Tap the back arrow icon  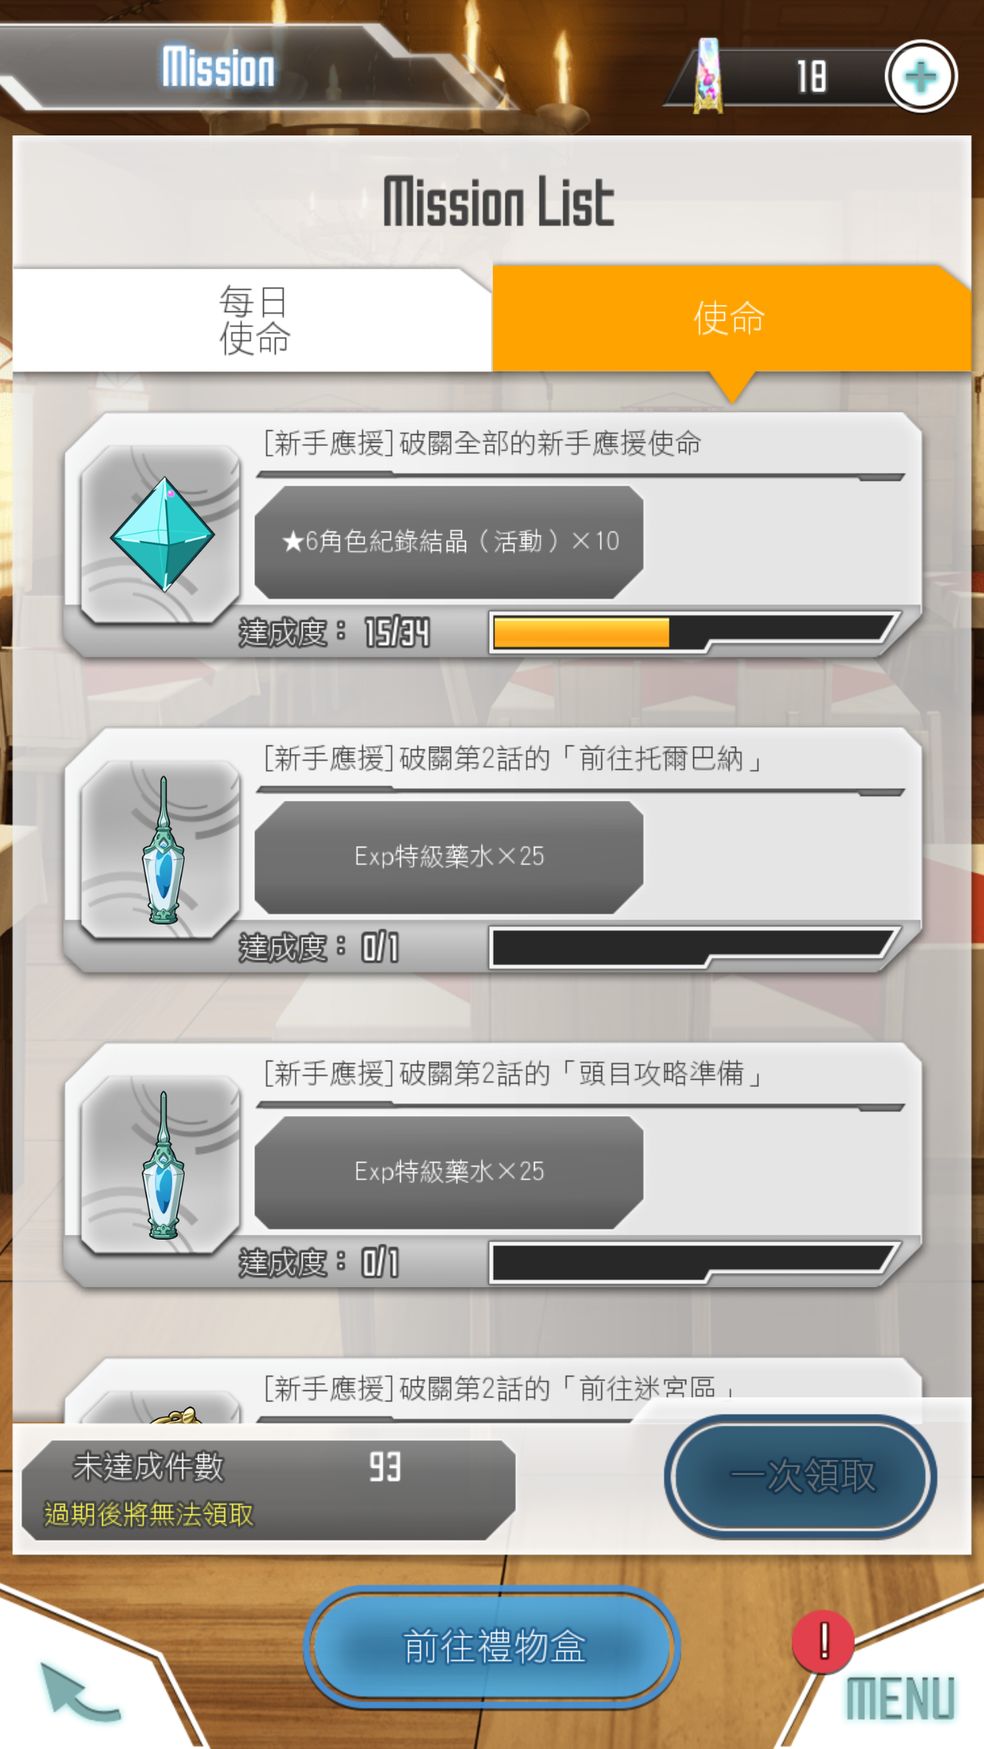80,1692
